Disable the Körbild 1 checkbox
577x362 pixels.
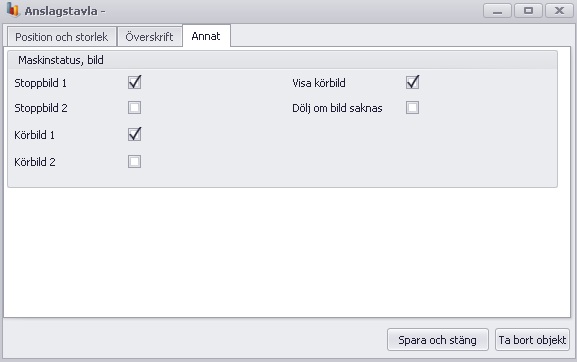pyautogui.click(x=134, y=134)
